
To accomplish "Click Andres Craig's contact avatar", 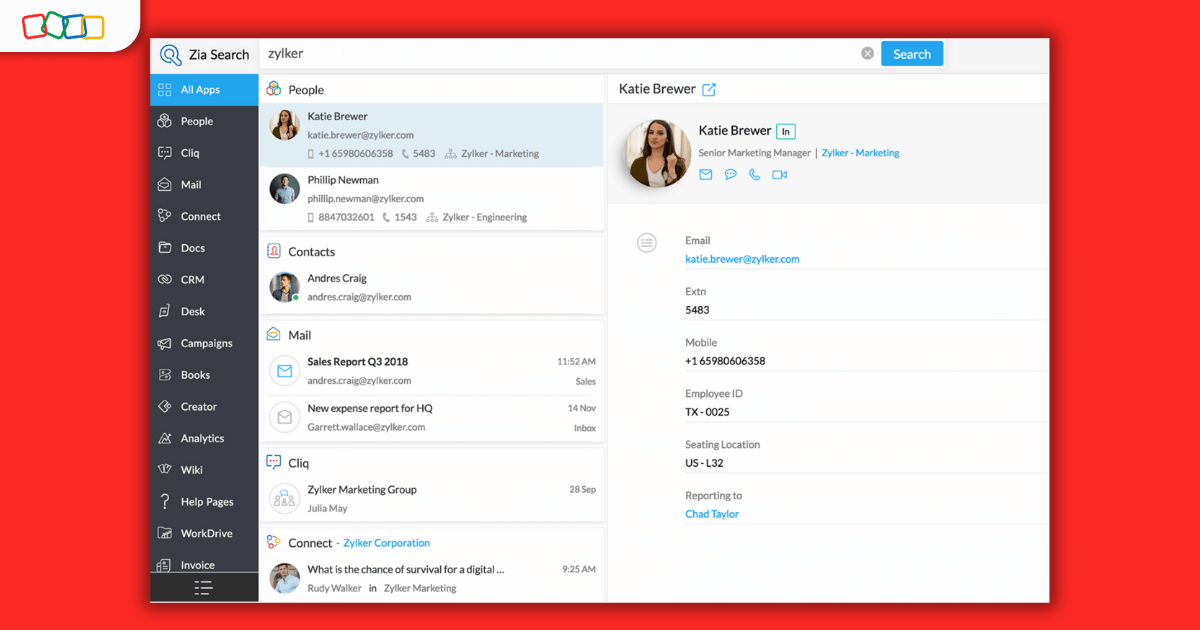I will point(285,287).
